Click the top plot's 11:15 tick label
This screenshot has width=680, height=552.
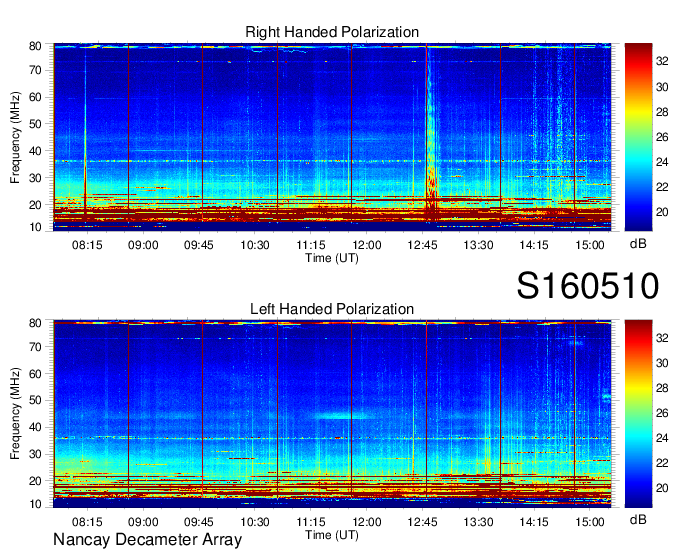click(311, 245)
